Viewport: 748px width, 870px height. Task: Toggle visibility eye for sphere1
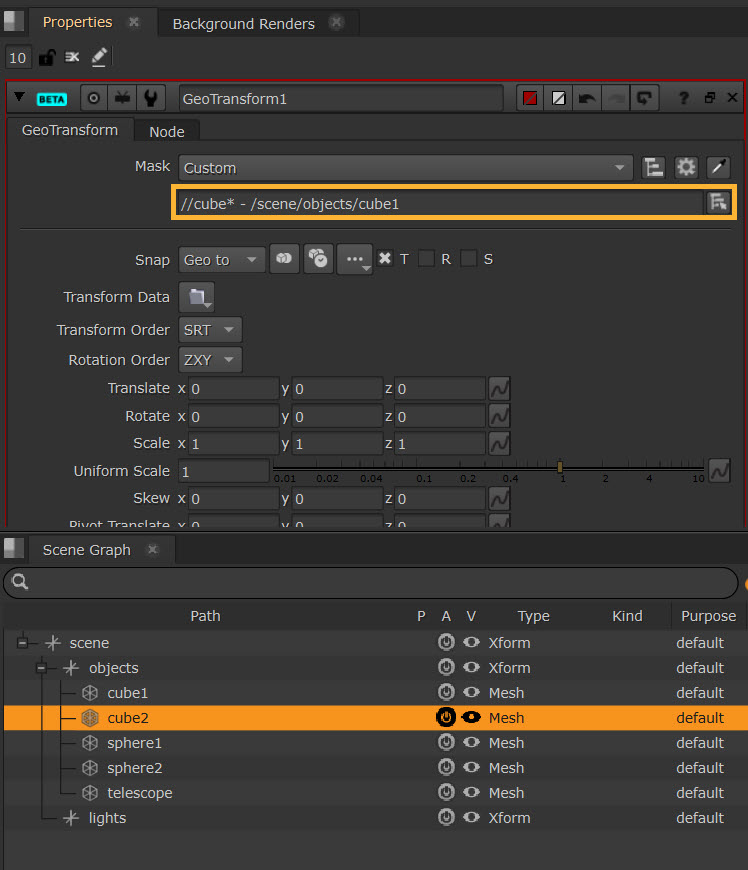(x=471, y=743)
